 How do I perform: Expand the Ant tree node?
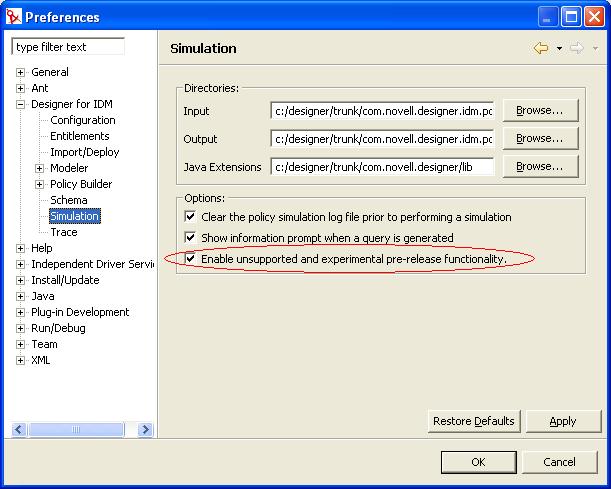tap(20, 88)
